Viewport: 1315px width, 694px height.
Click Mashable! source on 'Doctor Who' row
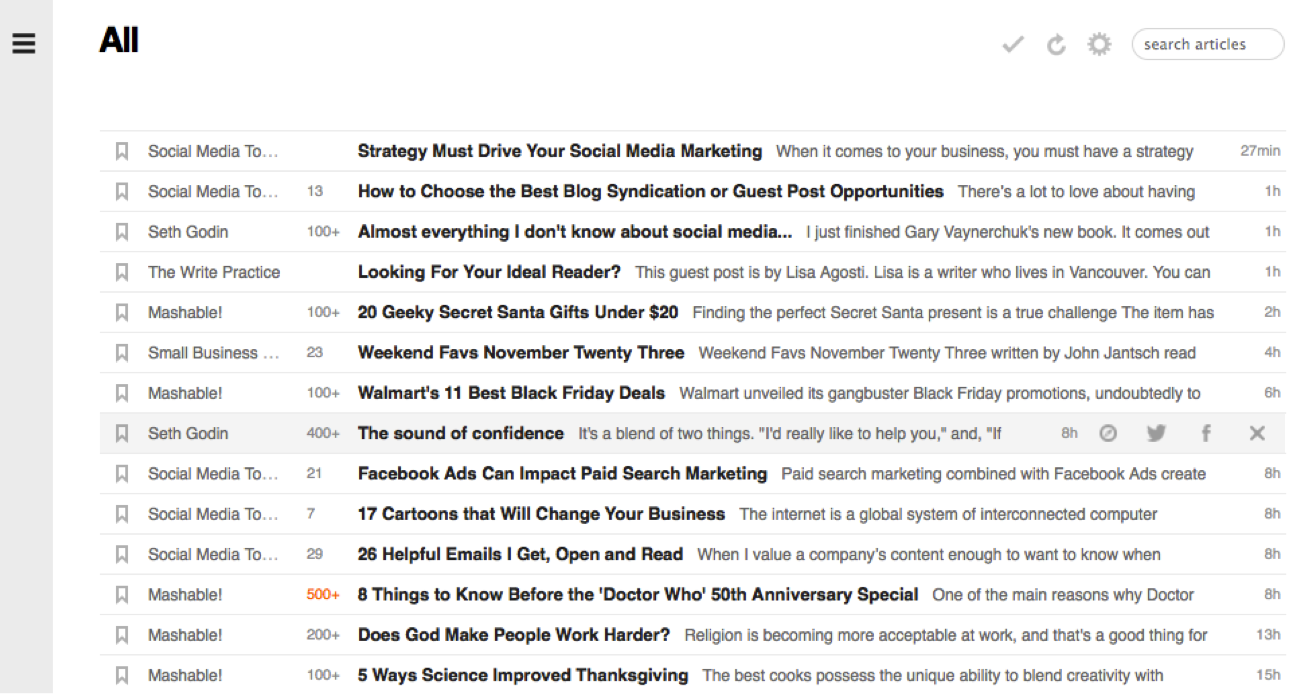click(185, 594)
